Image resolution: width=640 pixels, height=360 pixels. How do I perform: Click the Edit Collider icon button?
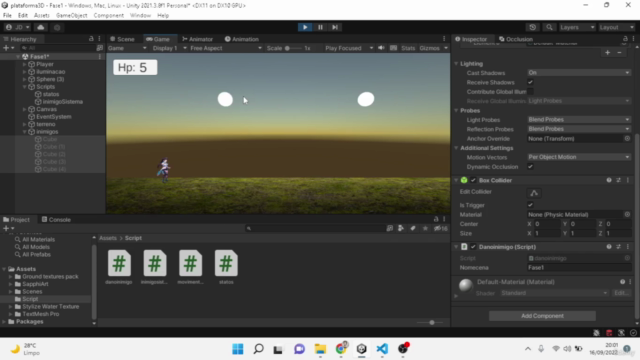pyautogui.click(x=534, y=193)
